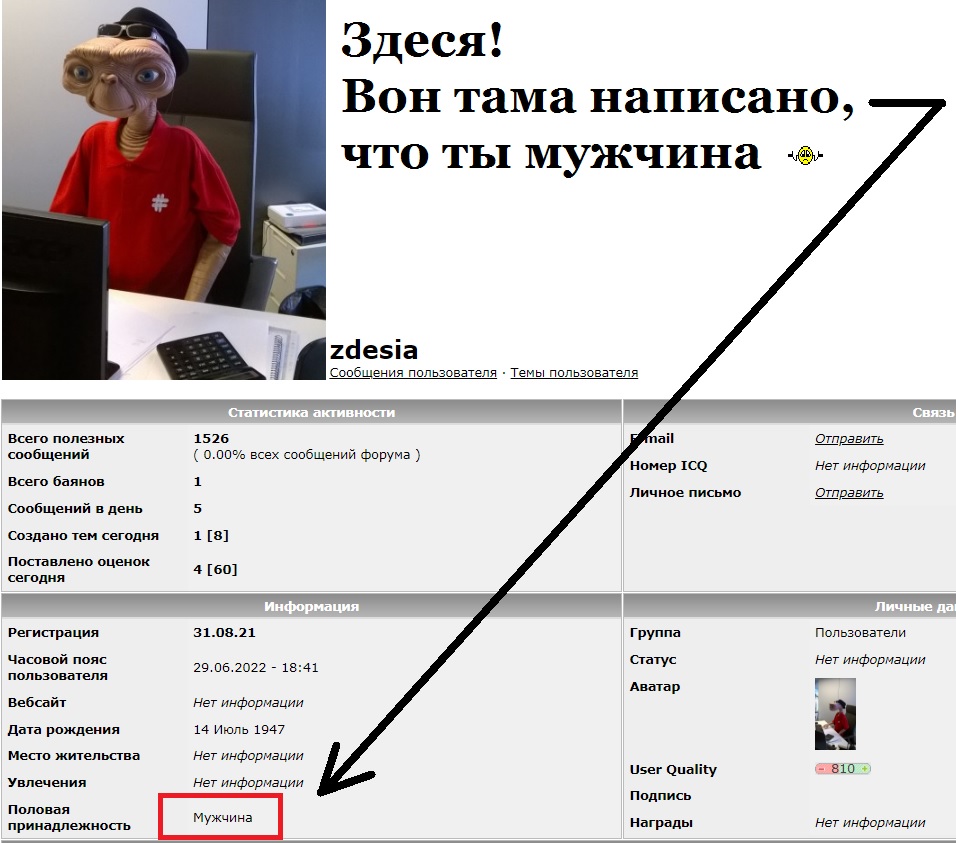This screenshot has width=956, height=843.
Task: Click the "Часовой пояс пользователя" label
Action: [x=58, y=667]
